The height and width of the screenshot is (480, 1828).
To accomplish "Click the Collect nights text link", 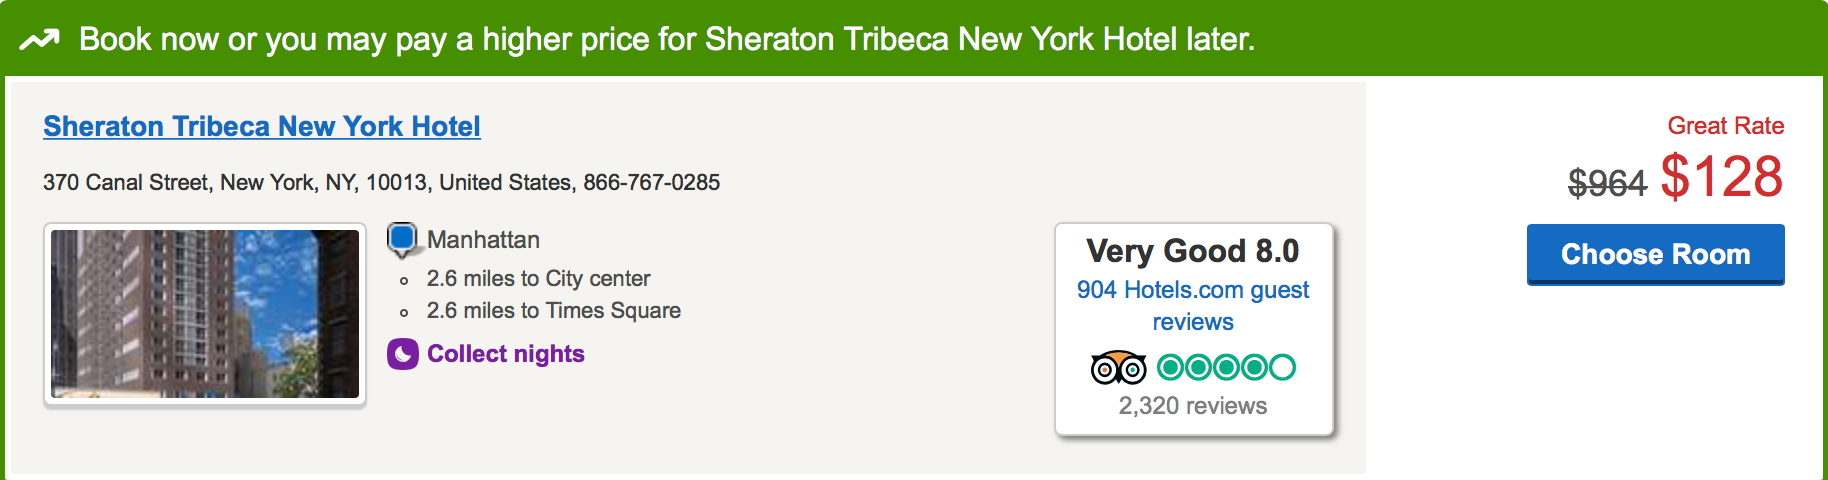I will click(505, 354).
